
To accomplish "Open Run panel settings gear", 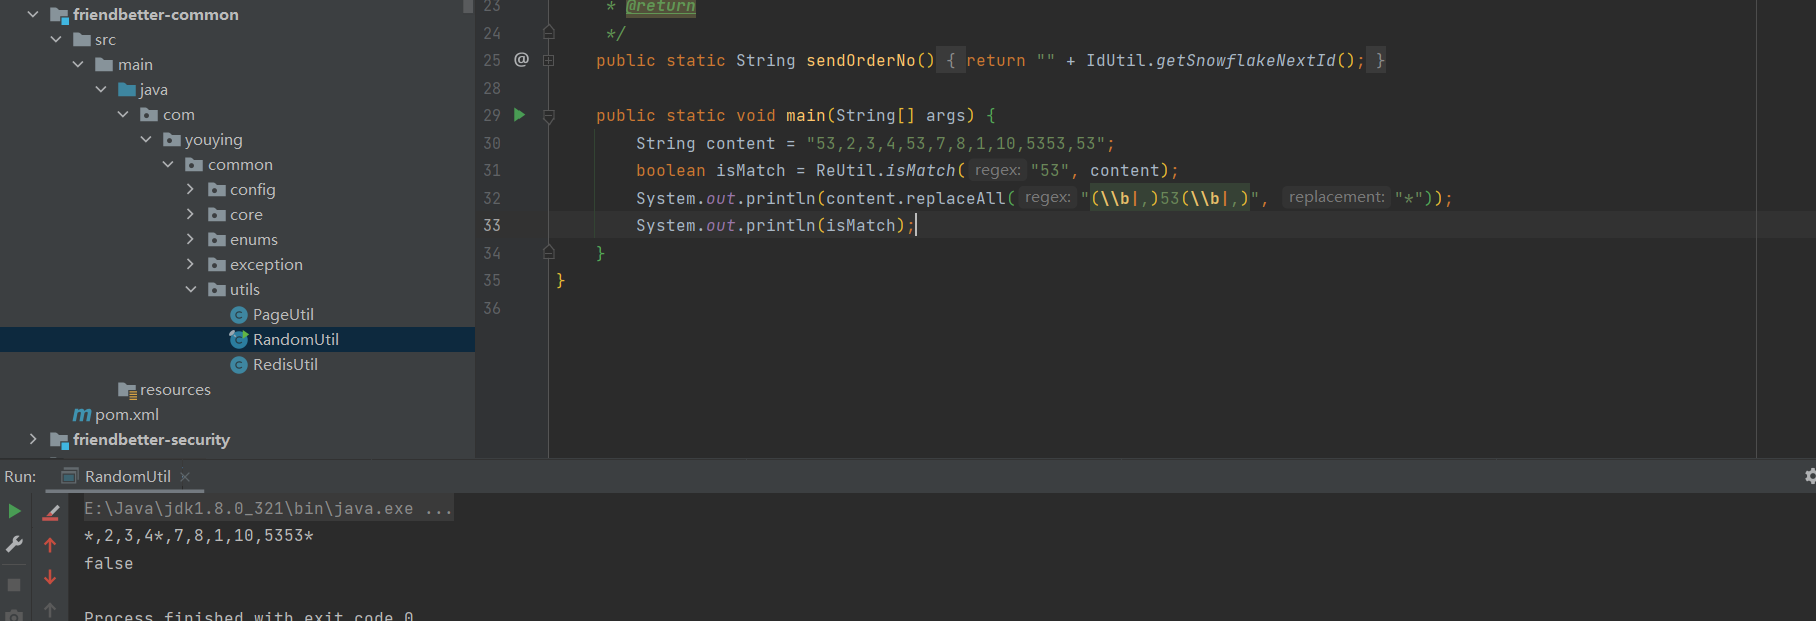I will click(1808, 476).
